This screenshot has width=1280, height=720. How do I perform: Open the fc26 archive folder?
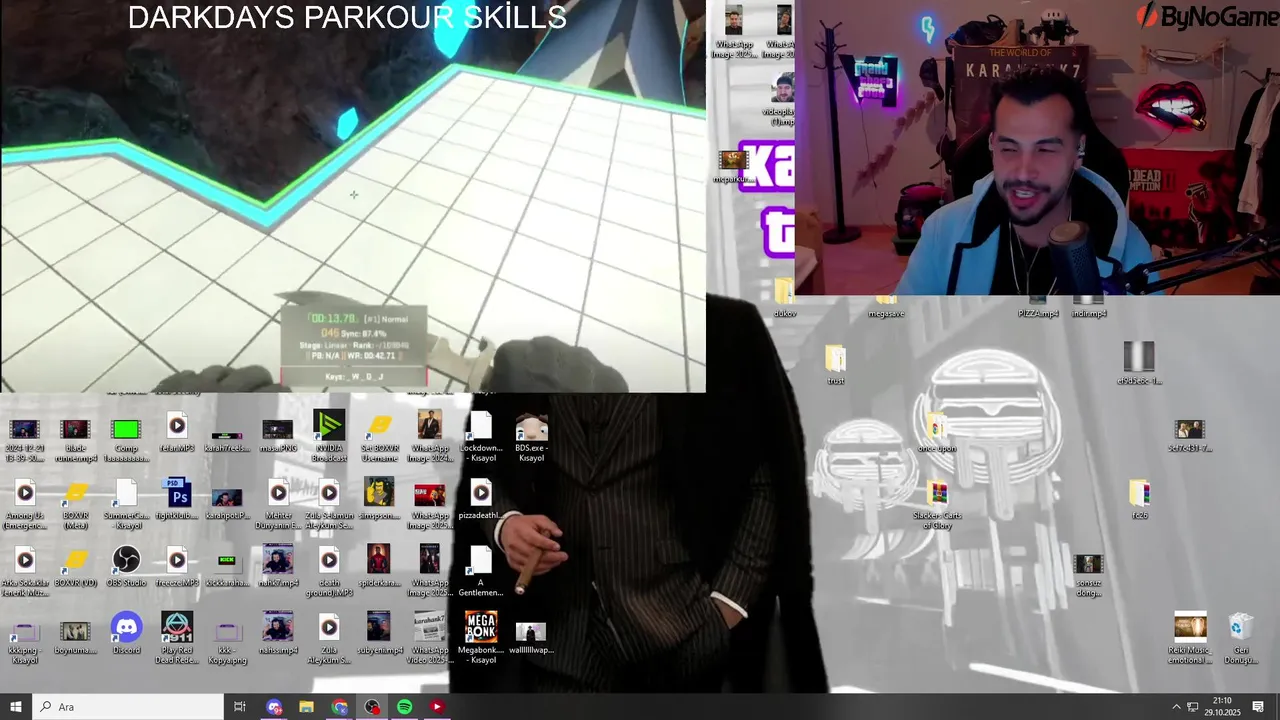click(x=1139, y=493)
